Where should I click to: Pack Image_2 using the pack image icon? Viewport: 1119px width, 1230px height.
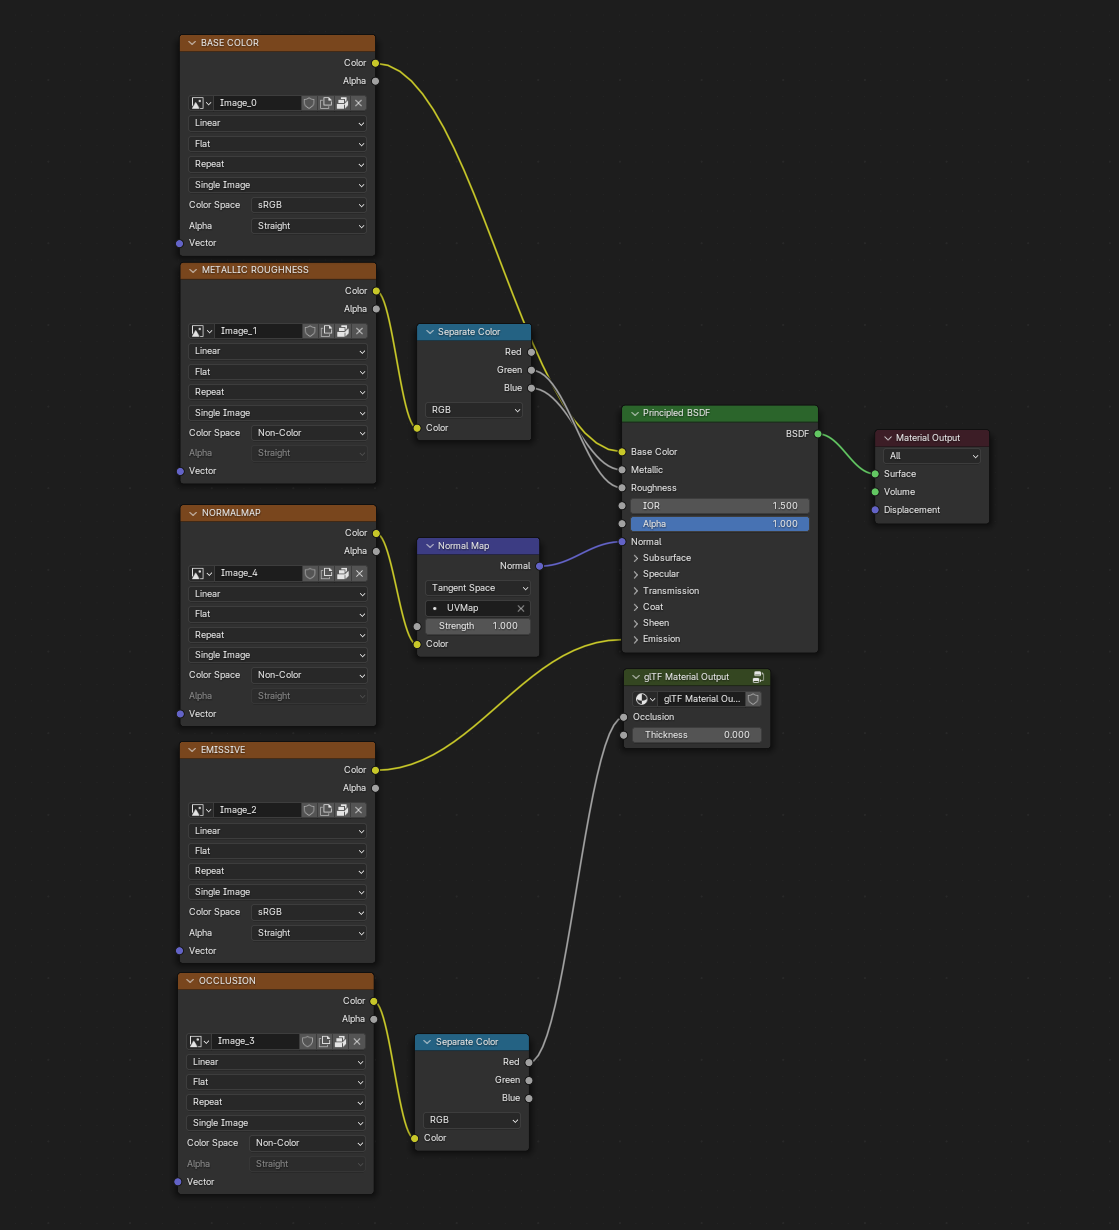coord(341,810)
